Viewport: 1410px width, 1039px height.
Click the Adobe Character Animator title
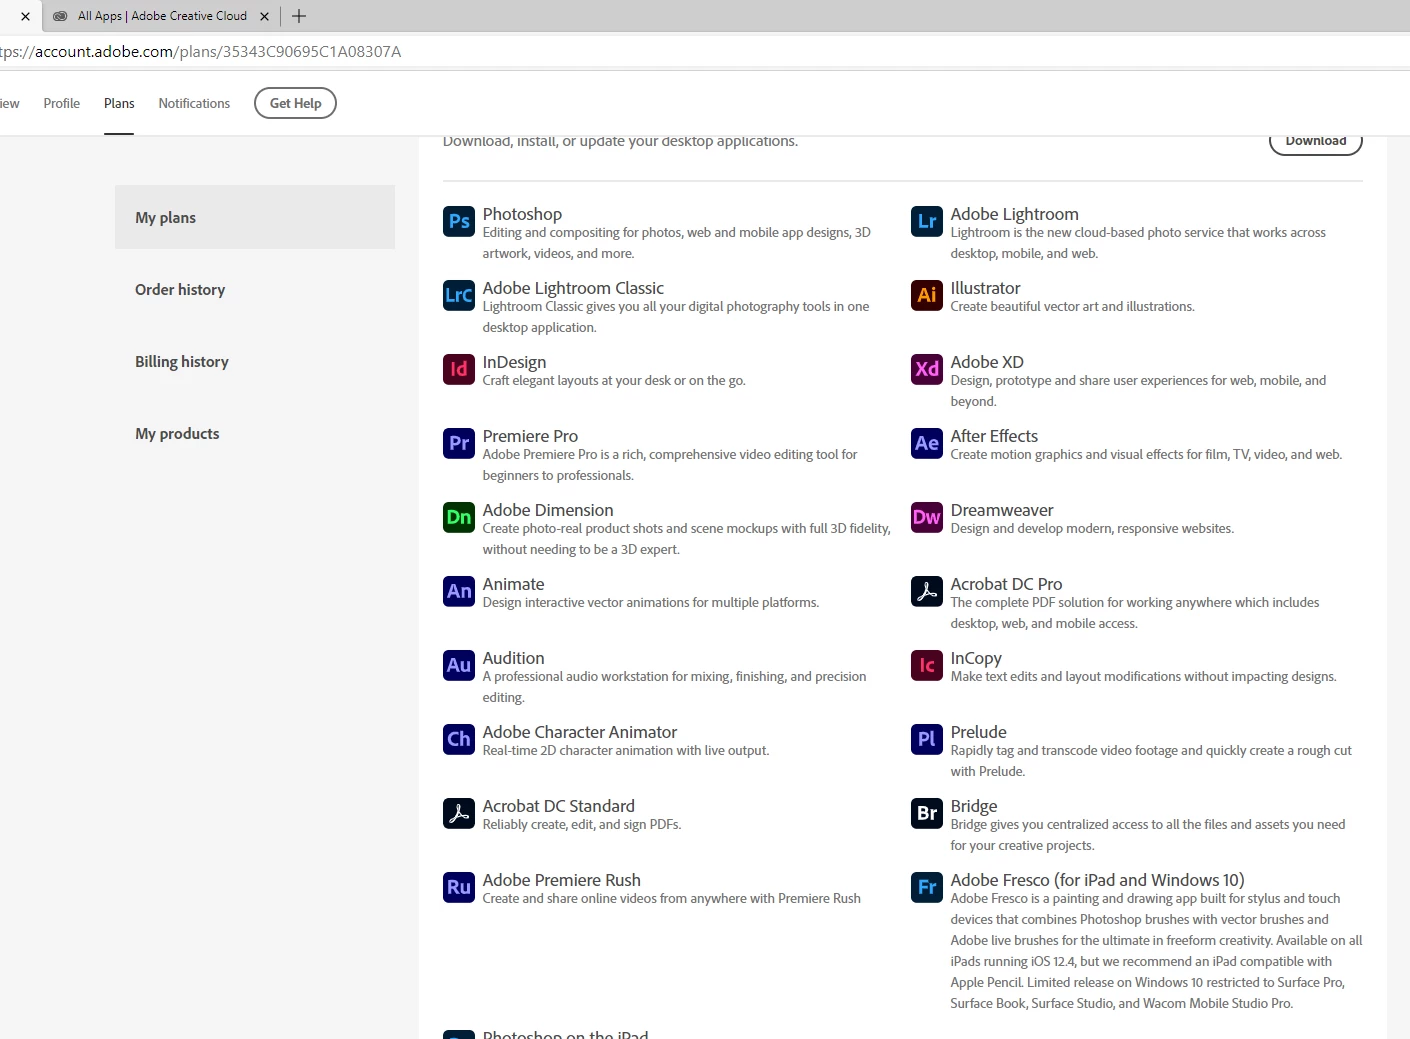coord(580,732)
